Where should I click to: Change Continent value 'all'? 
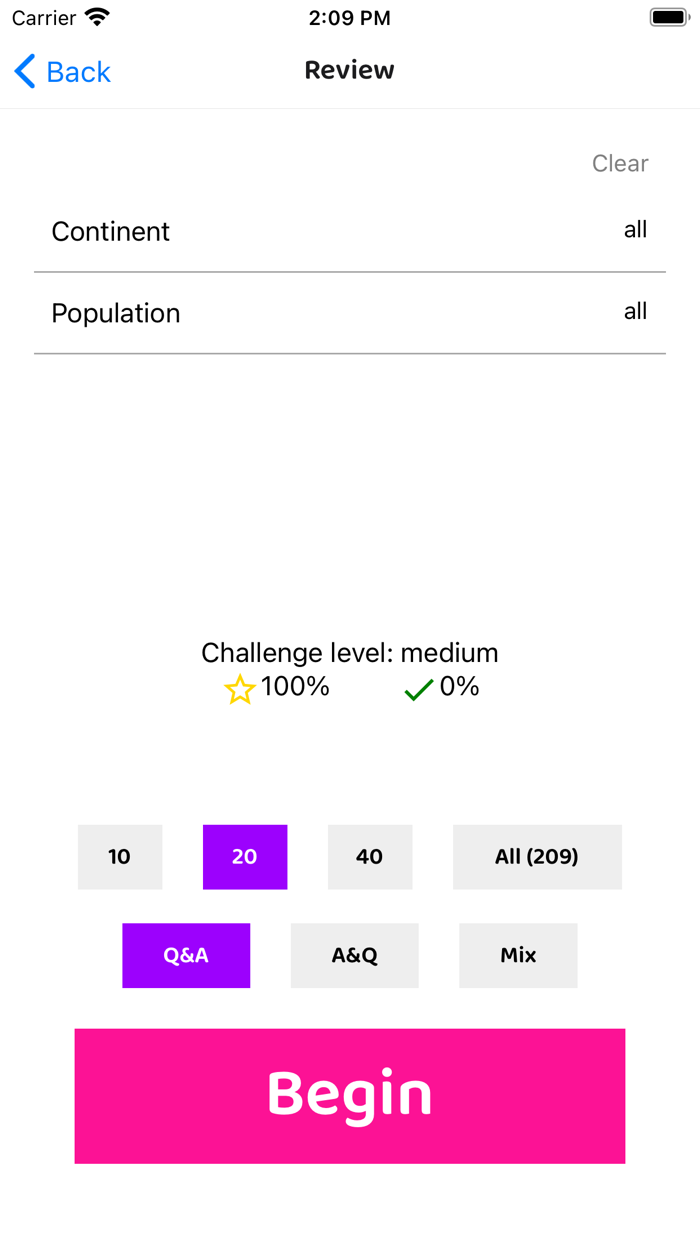click(636, 230)
